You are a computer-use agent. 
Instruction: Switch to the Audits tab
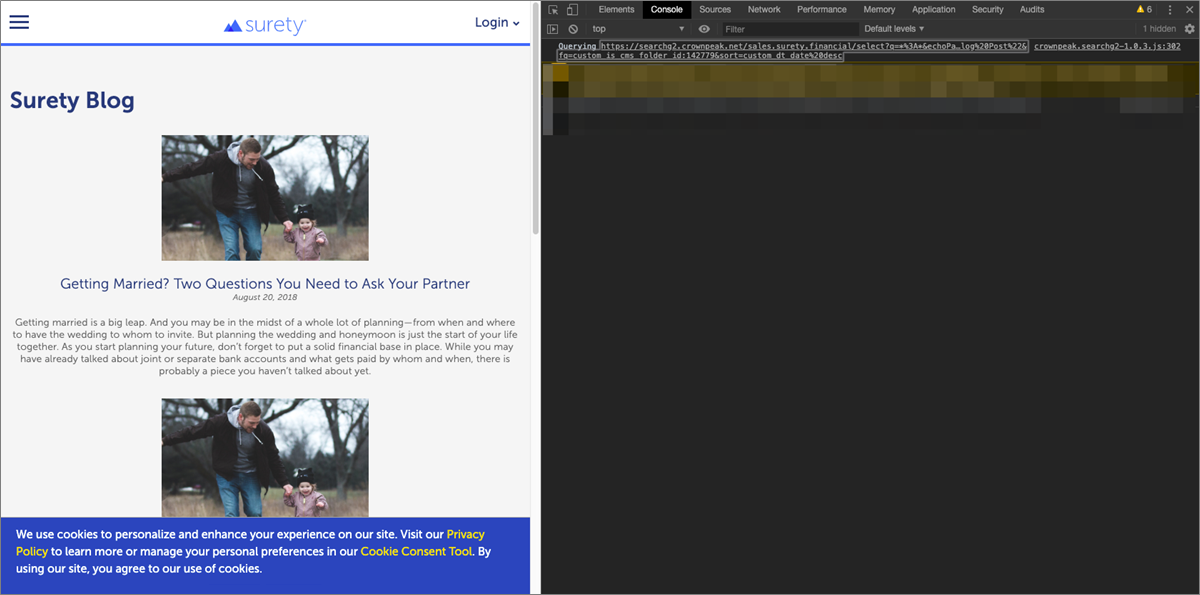[1032, 9]
